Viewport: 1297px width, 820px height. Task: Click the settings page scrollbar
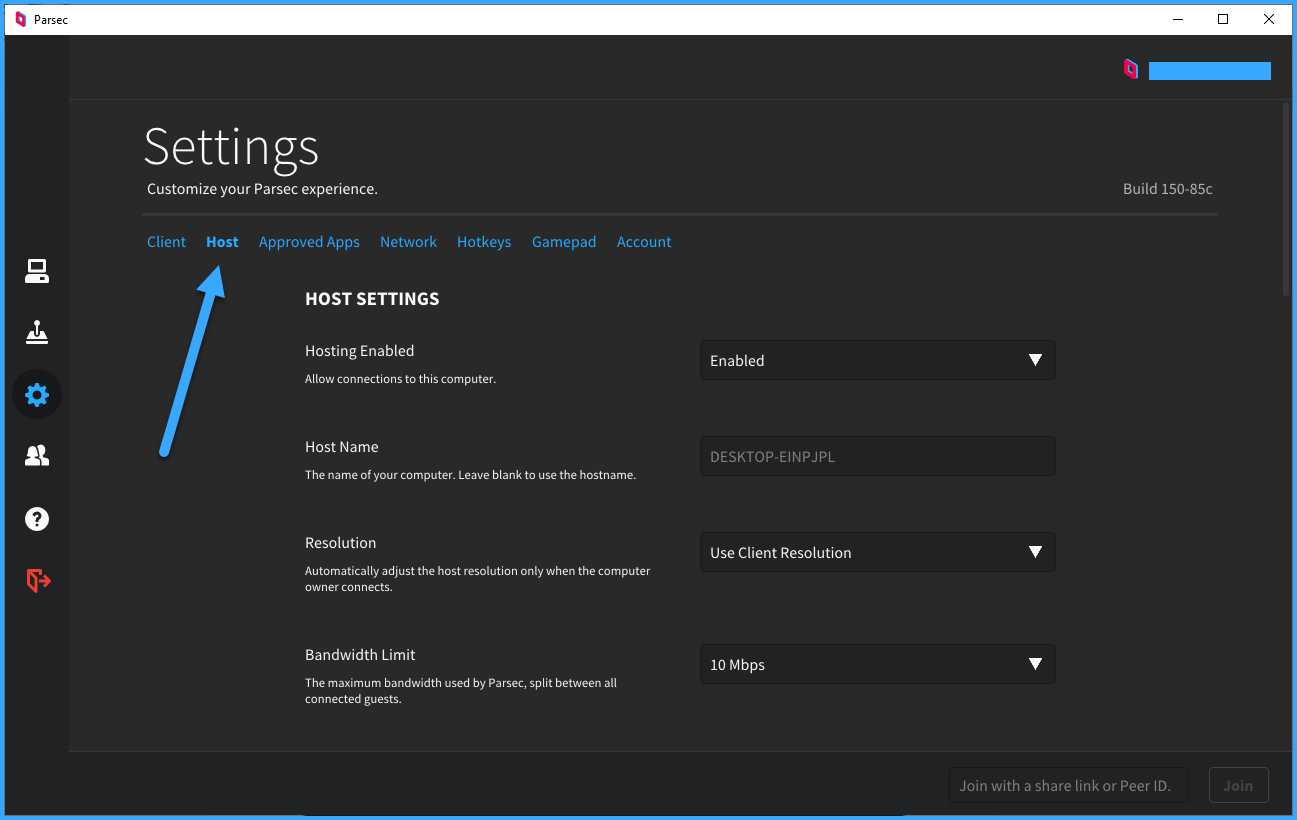pos(1287,199)
